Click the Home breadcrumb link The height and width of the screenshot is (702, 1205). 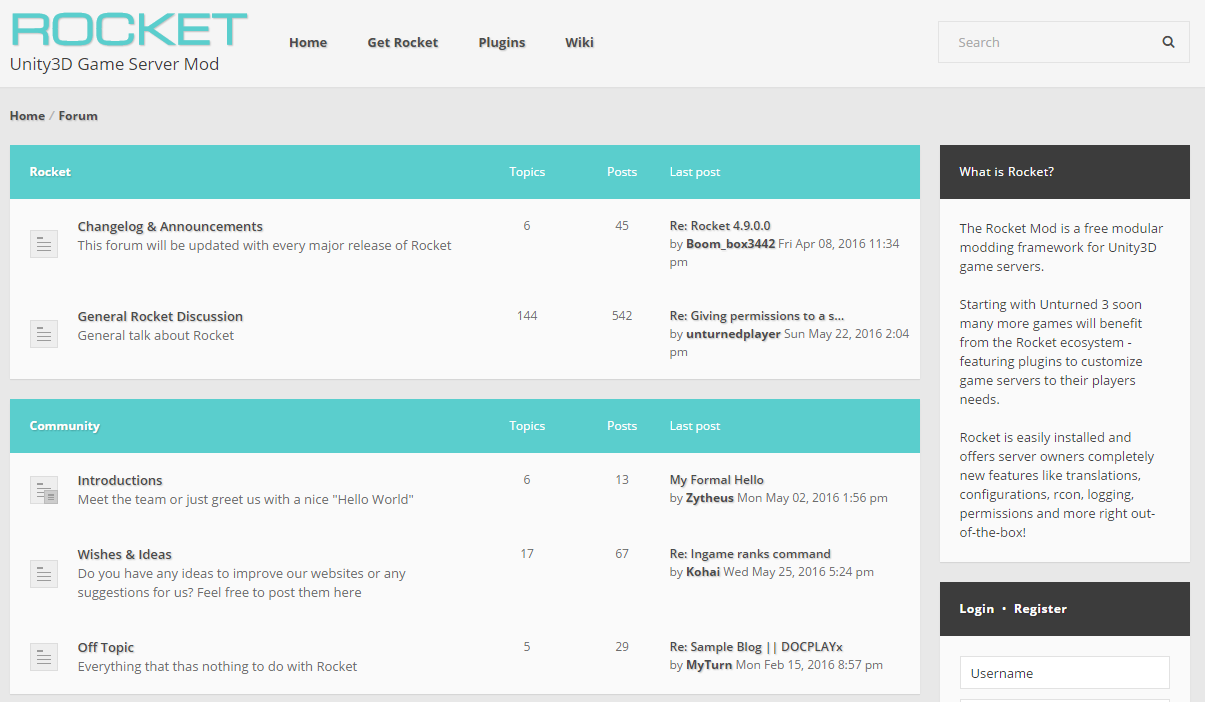tap(27, 116)
